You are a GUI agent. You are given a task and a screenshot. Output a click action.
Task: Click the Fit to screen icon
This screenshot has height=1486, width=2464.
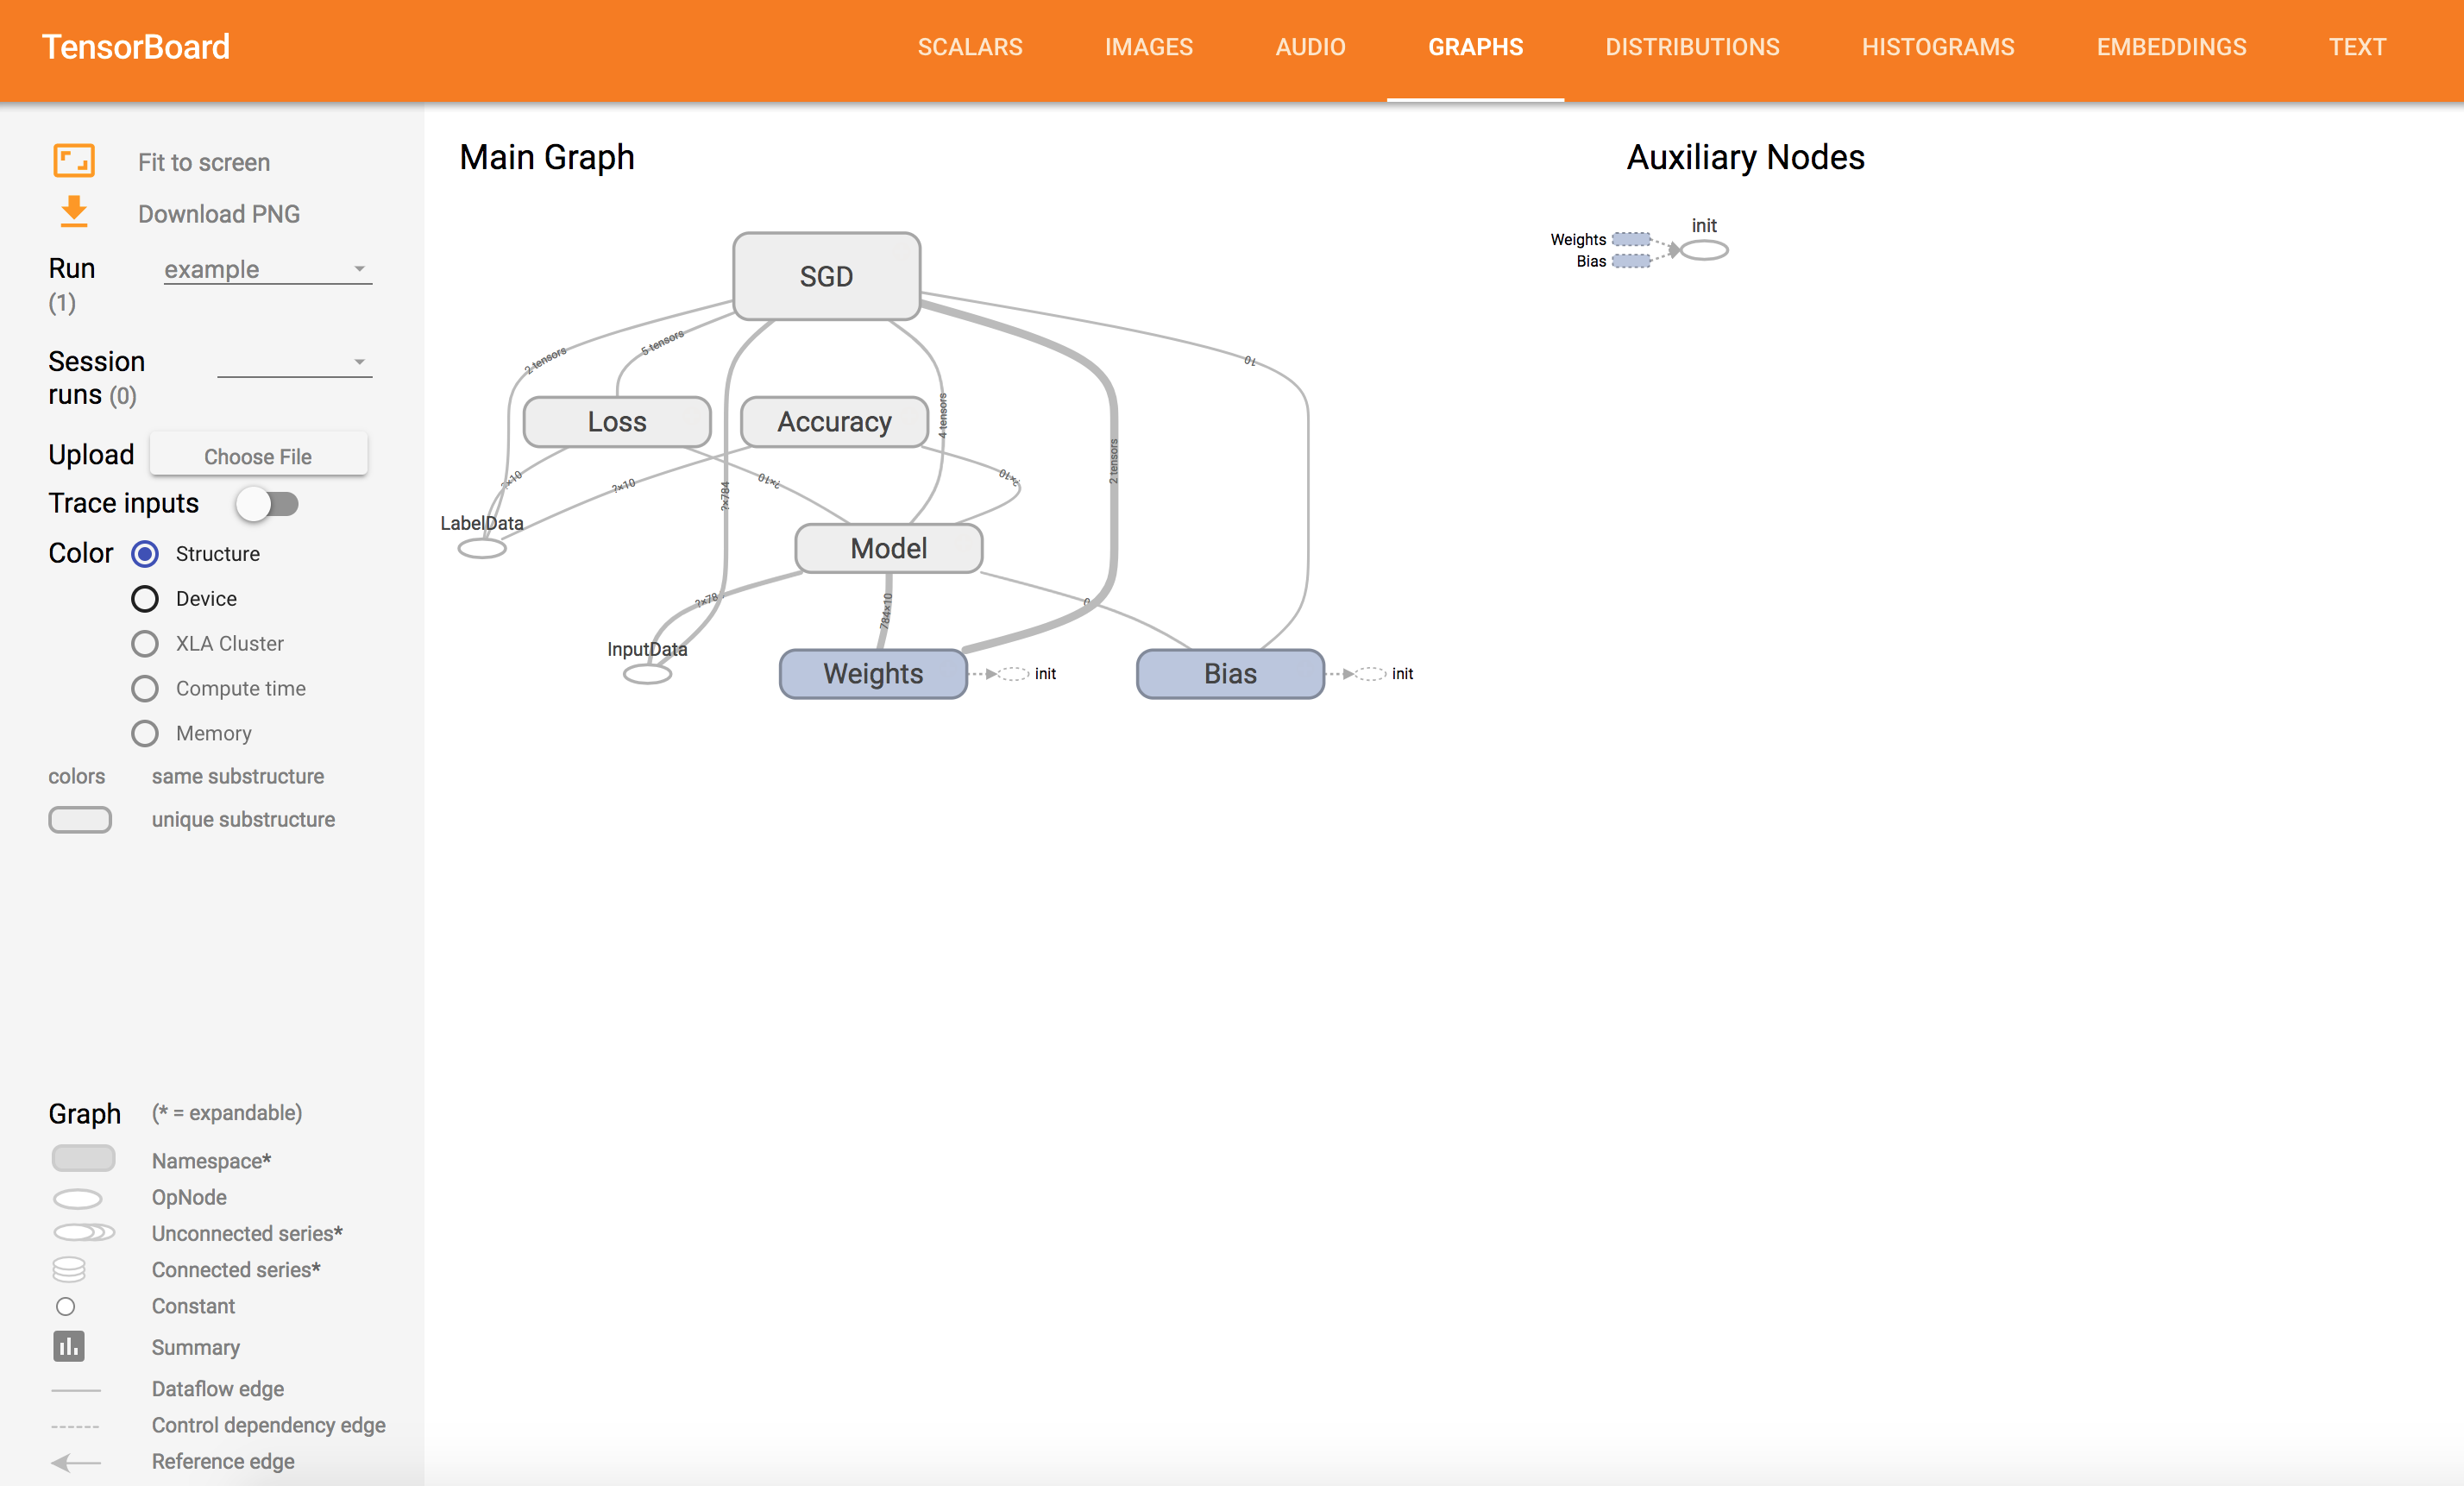74,161
